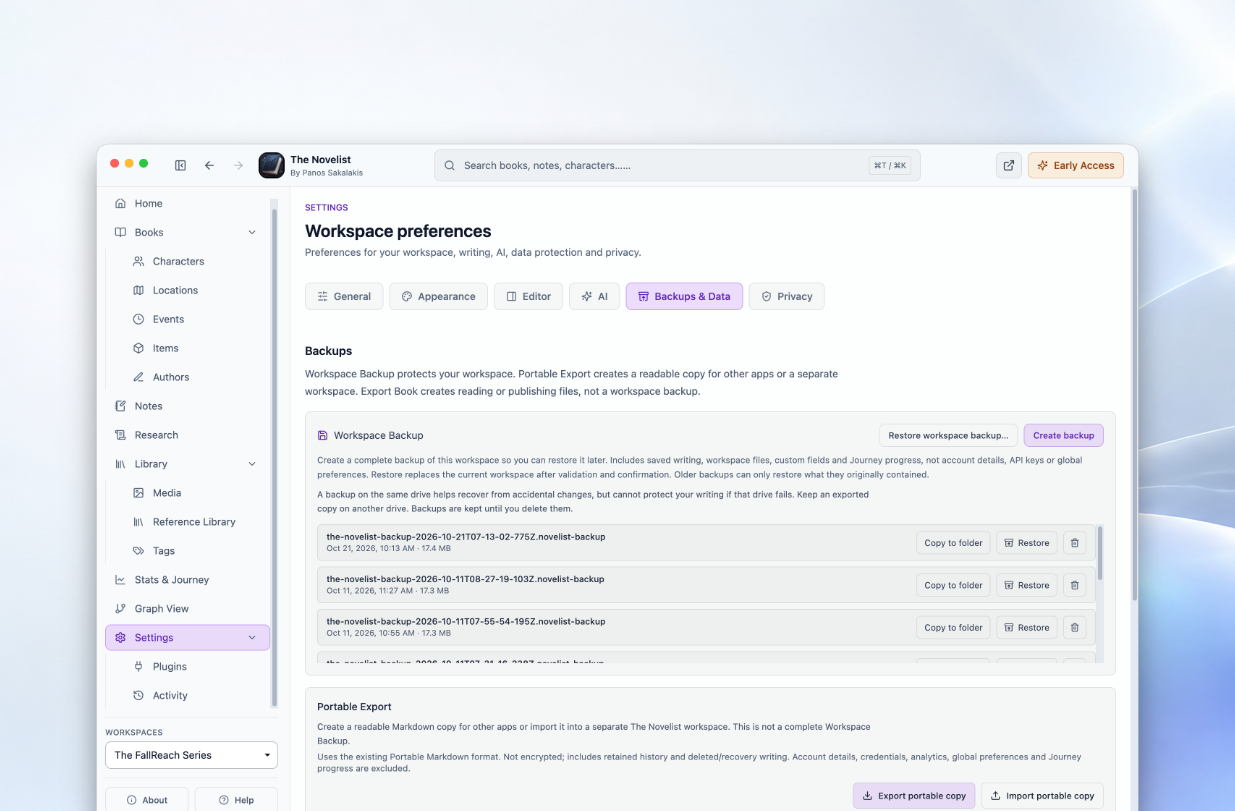Select the AI settings tab
The image size is (1235, 811).
[594, 296]
